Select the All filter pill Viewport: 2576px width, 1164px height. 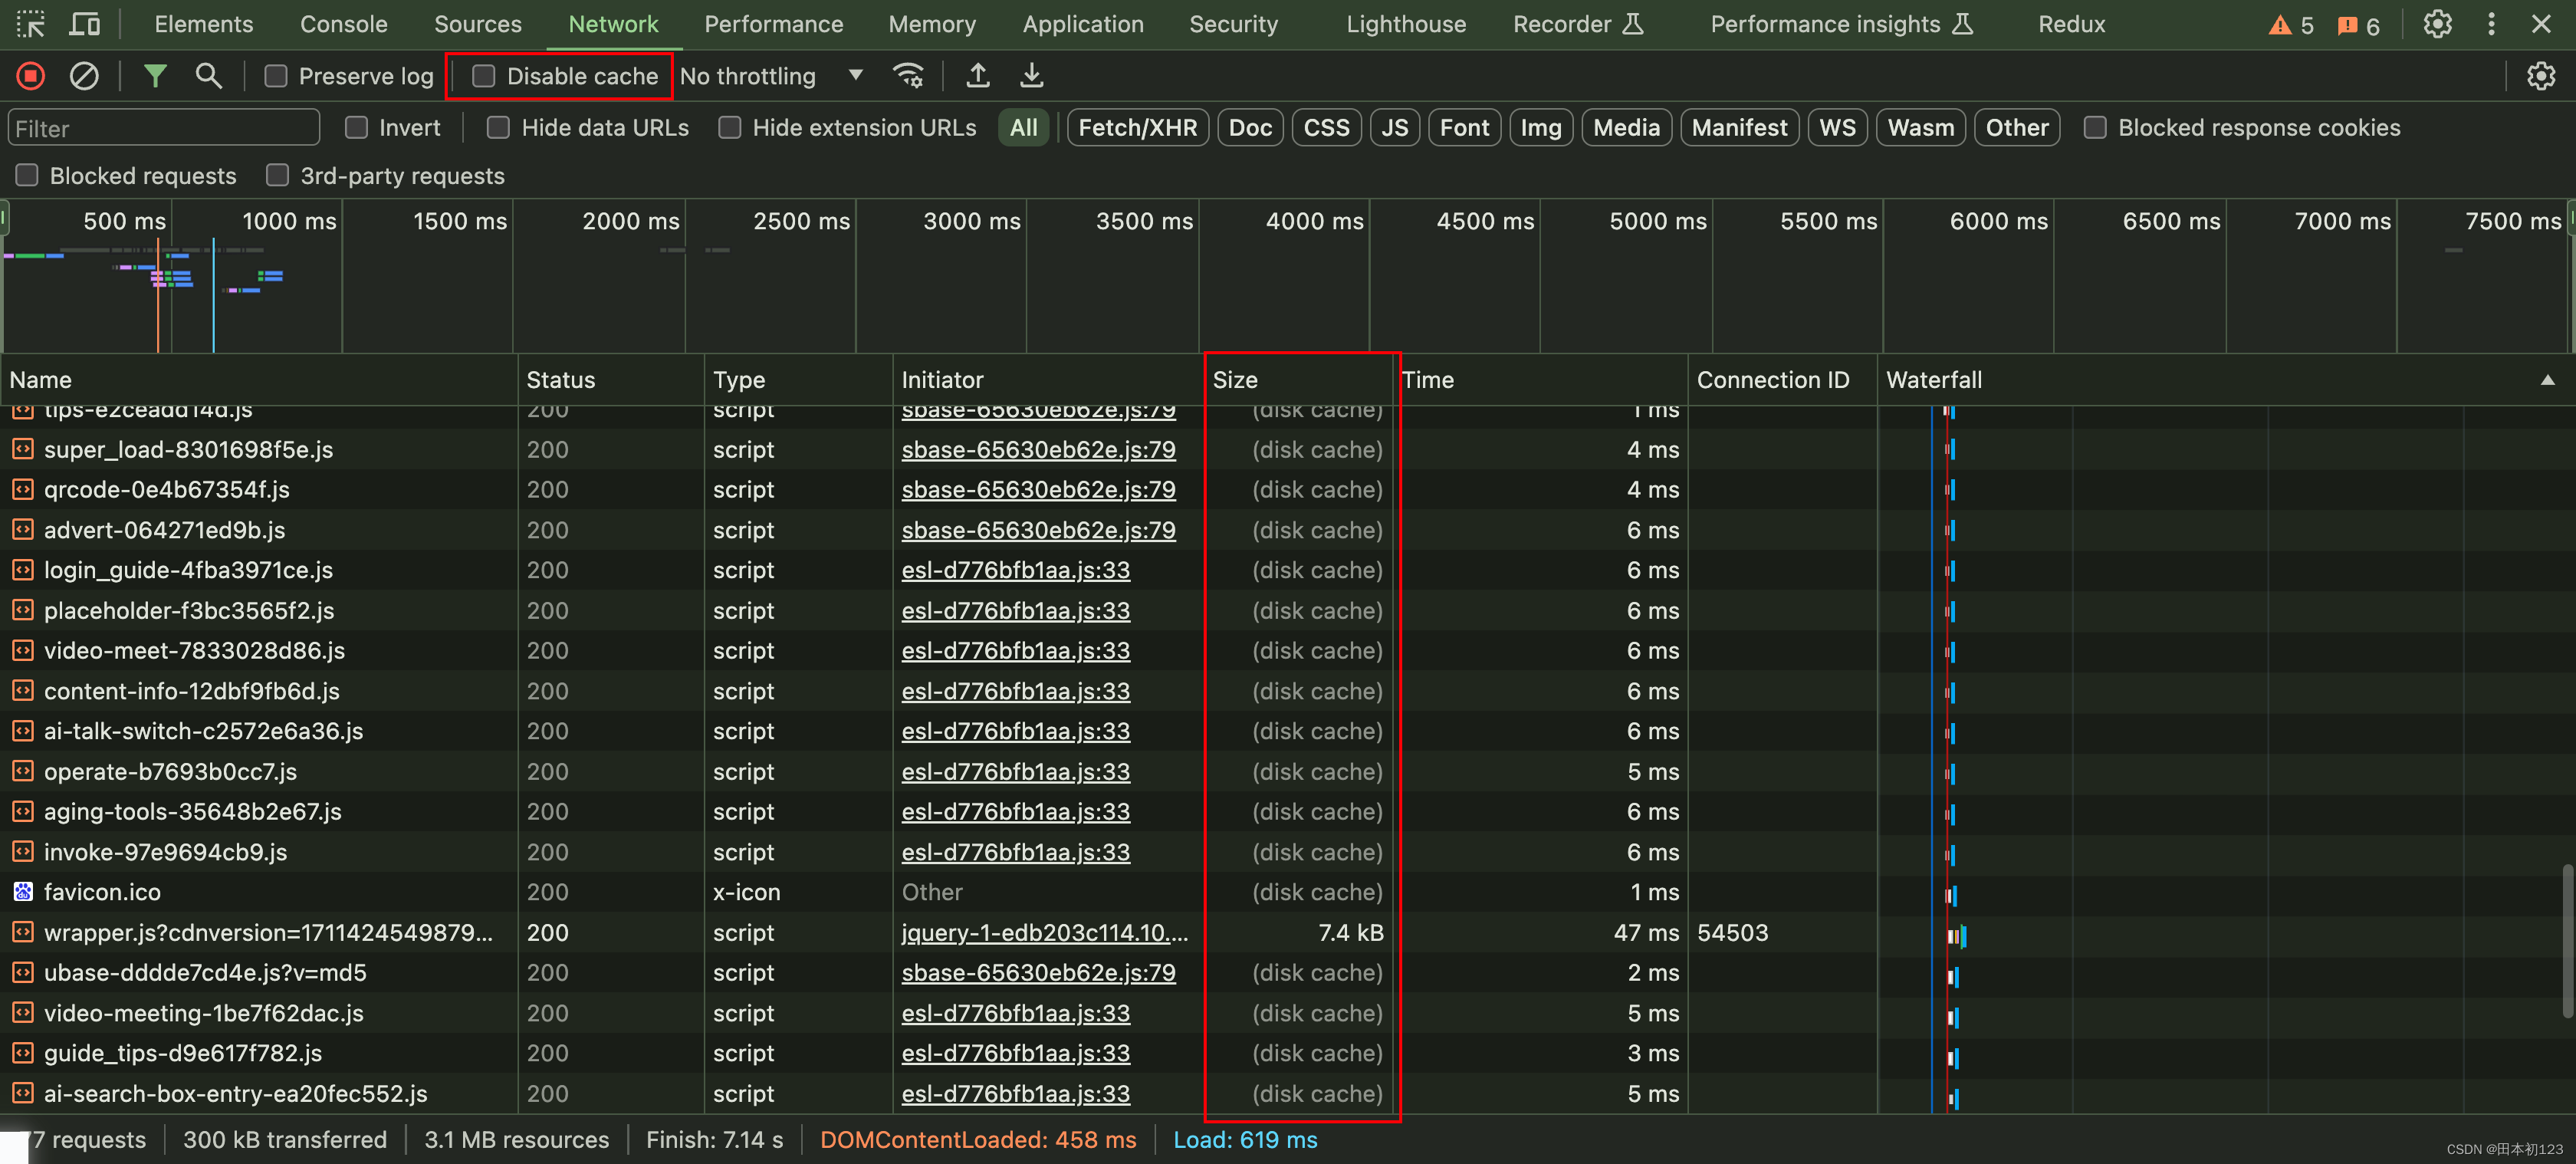(x=1023, y=127)
